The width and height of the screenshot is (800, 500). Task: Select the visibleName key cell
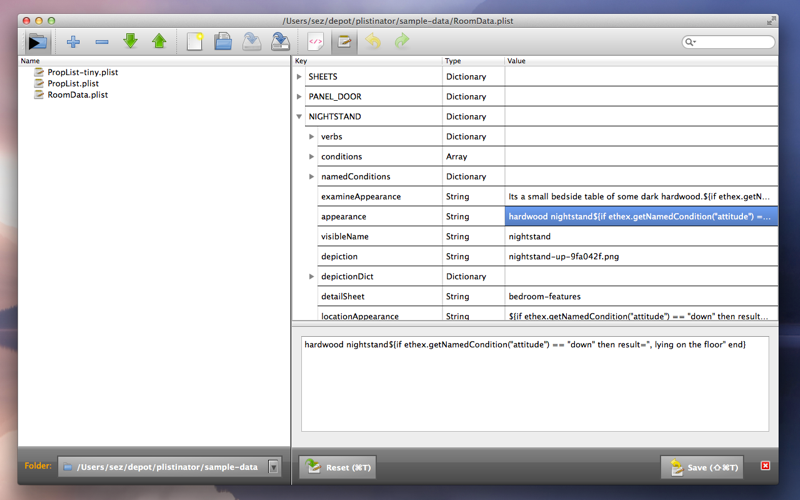click(379, 236)
